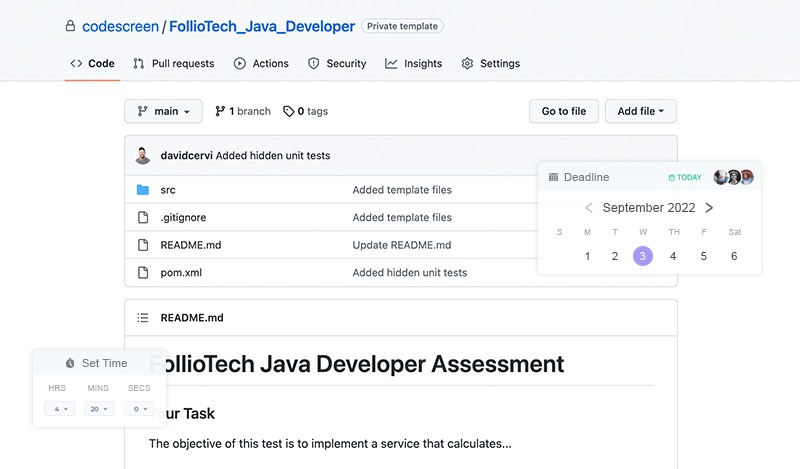Screen dimensions: 800x469
Task: Open the Insights tab
Action: pyautogui.click(x=414, y=63)
